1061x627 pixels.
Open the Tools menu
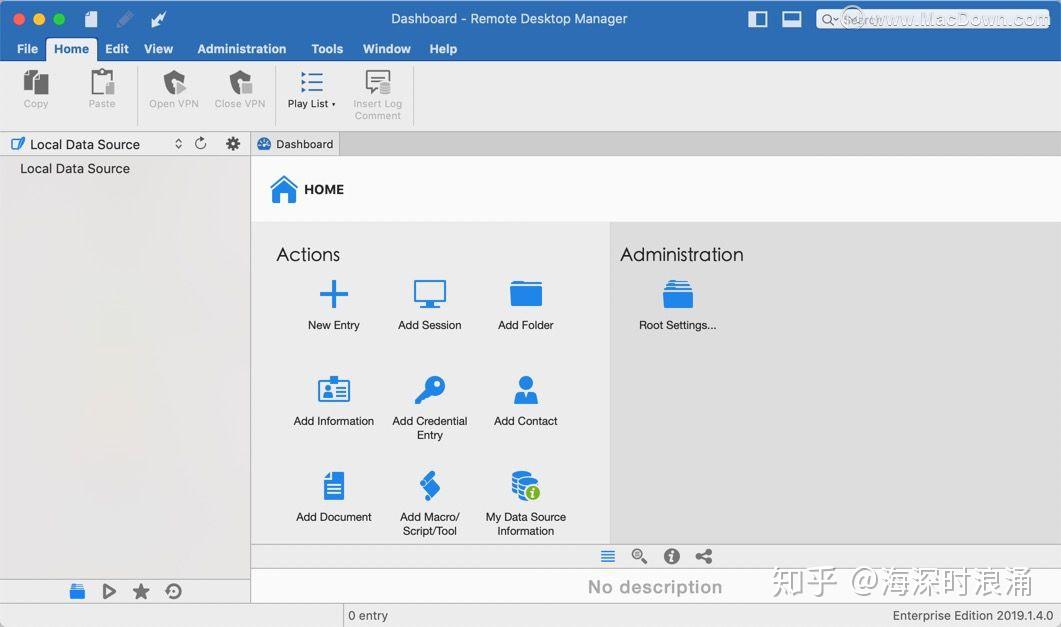point(327,48)
